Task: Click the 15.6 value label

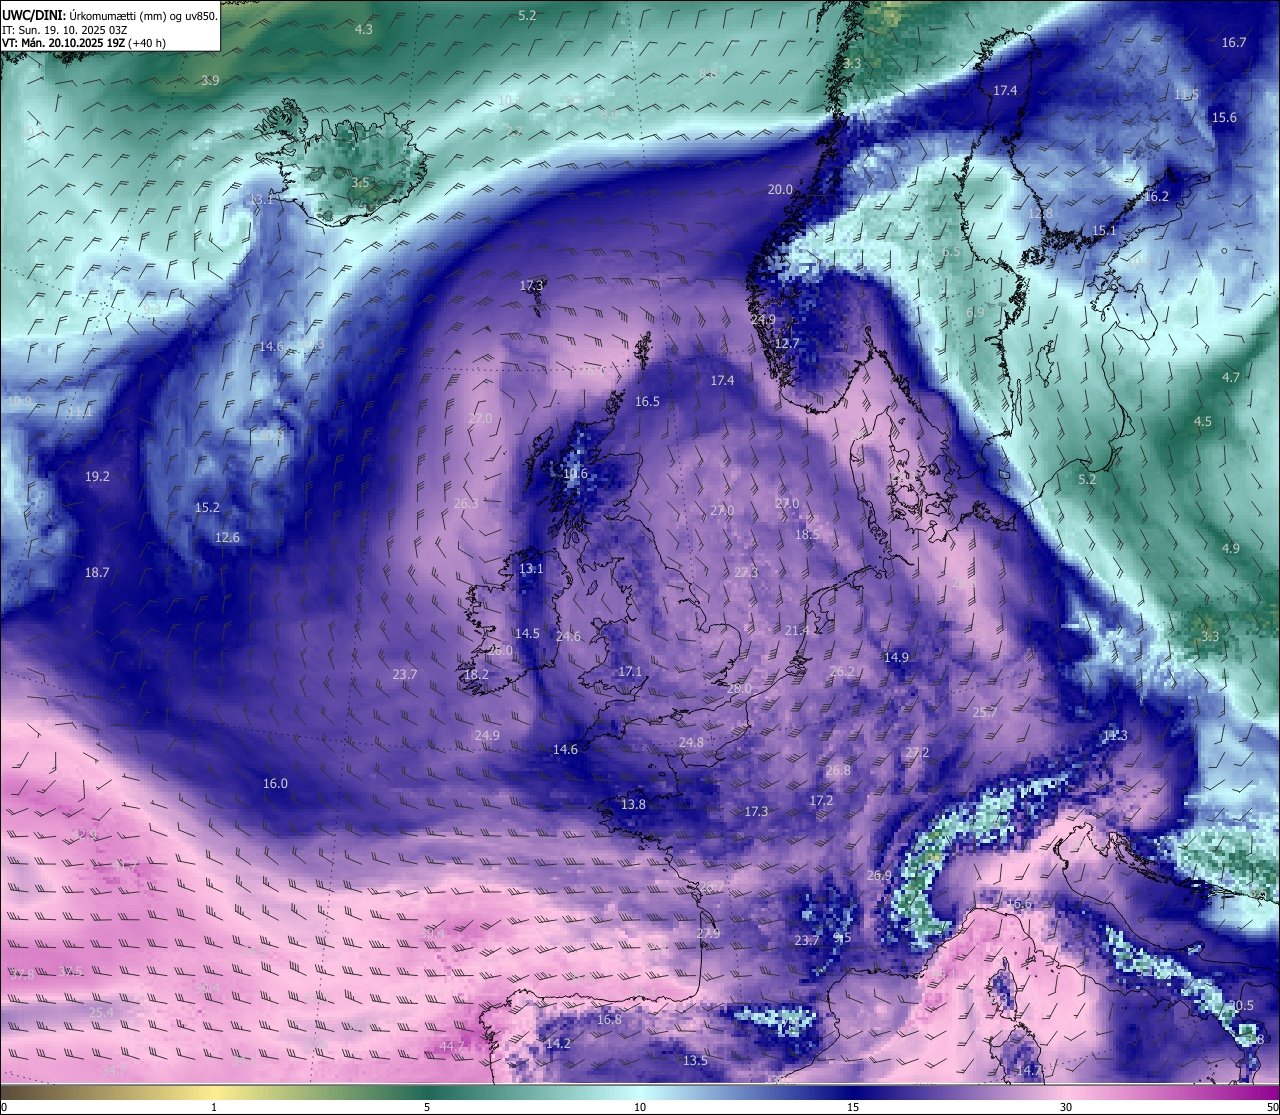Action: (1224, 118)
